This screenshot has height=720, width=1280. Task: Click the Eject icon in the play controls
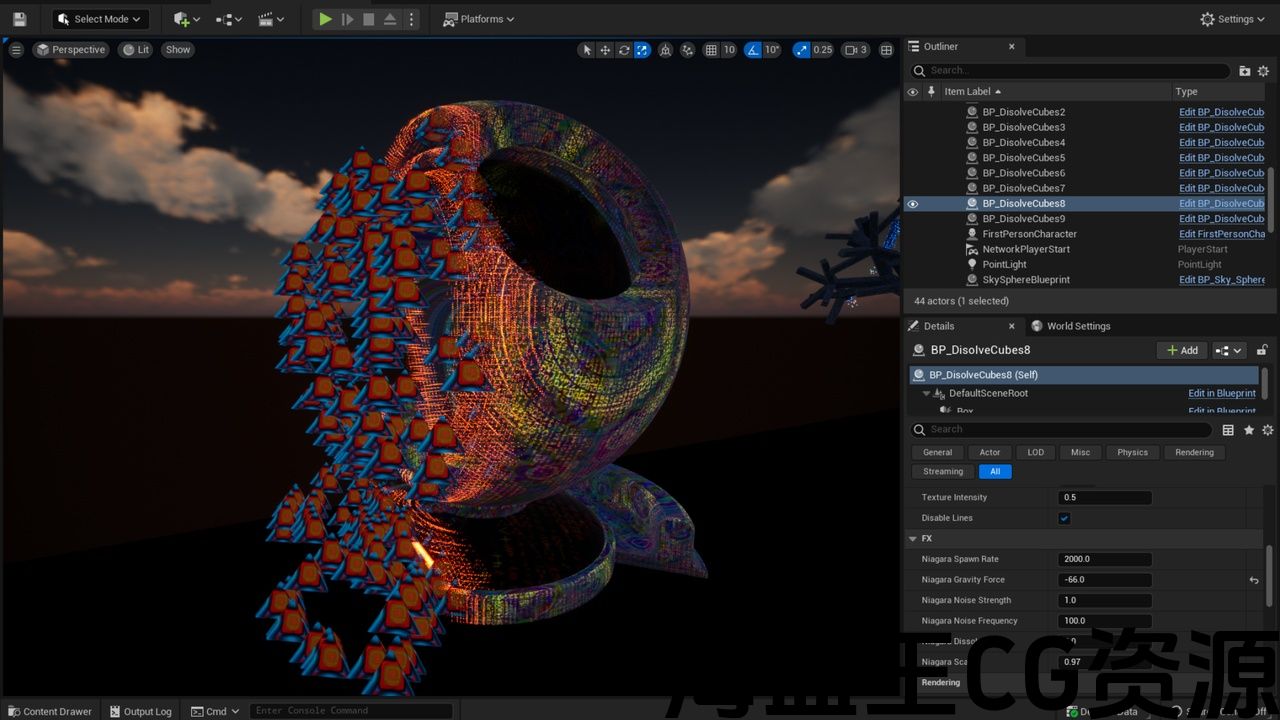[389, 19]
